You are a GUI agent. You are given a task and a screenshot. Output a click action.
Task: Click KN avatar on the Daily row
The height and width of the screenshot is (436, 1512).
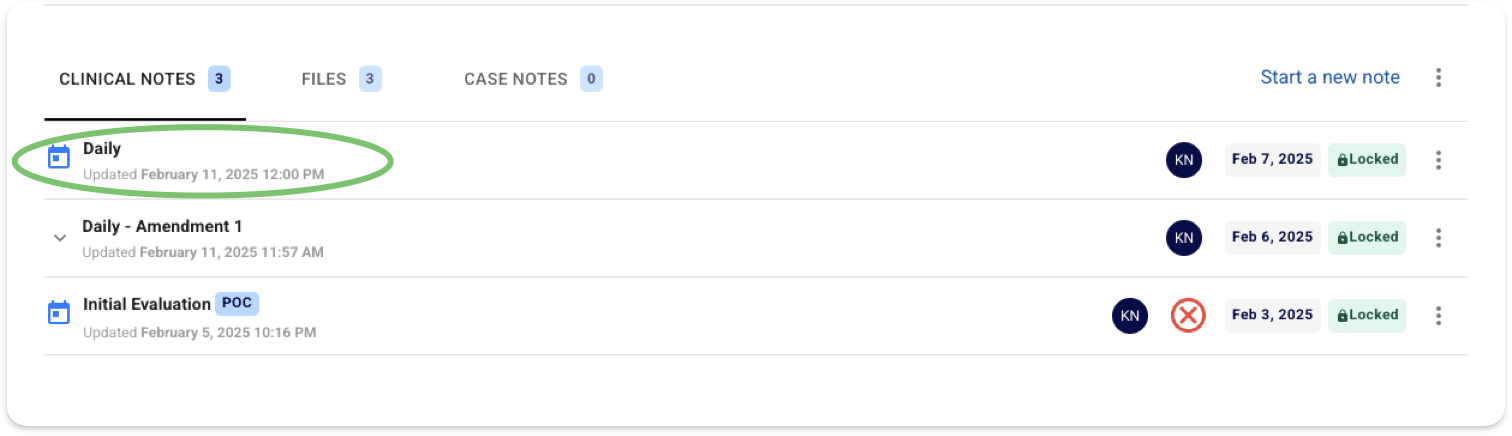tap(1184, 160)
